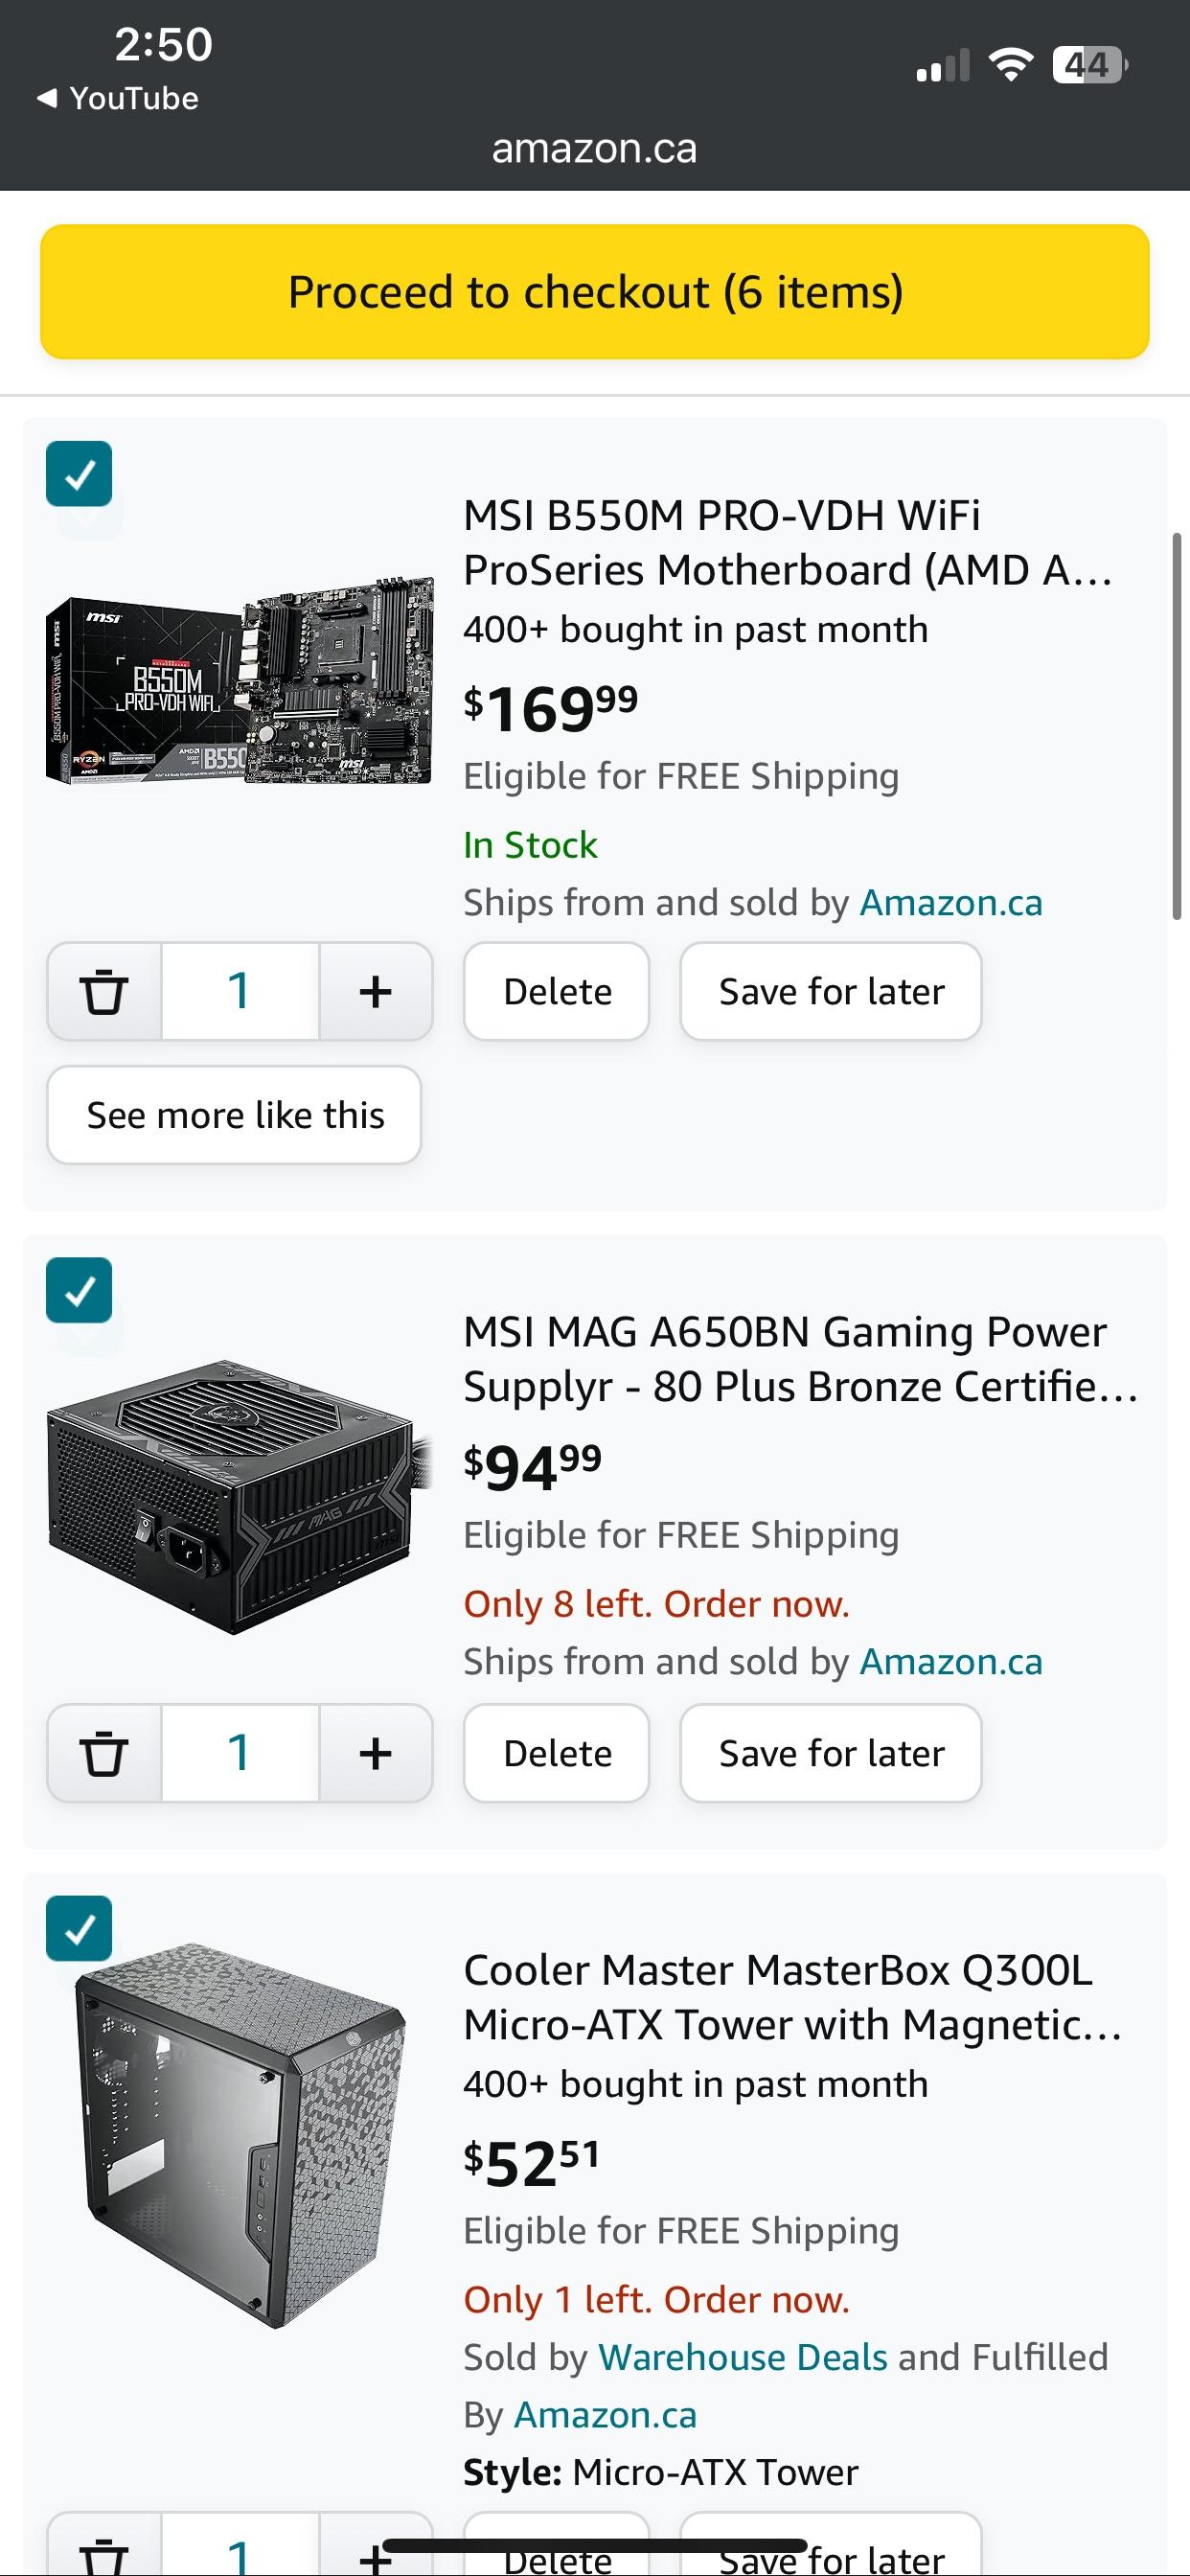Tap the trash icon beside the motherboard quantity
This screenshot has width=1190, height=2576.
pos(105,991)
